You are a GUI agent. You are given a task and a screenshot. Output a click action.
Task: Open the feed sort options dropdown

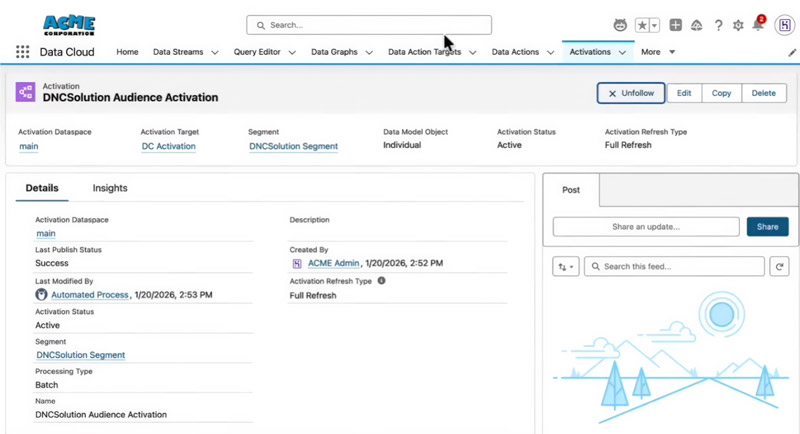(565, 267)
